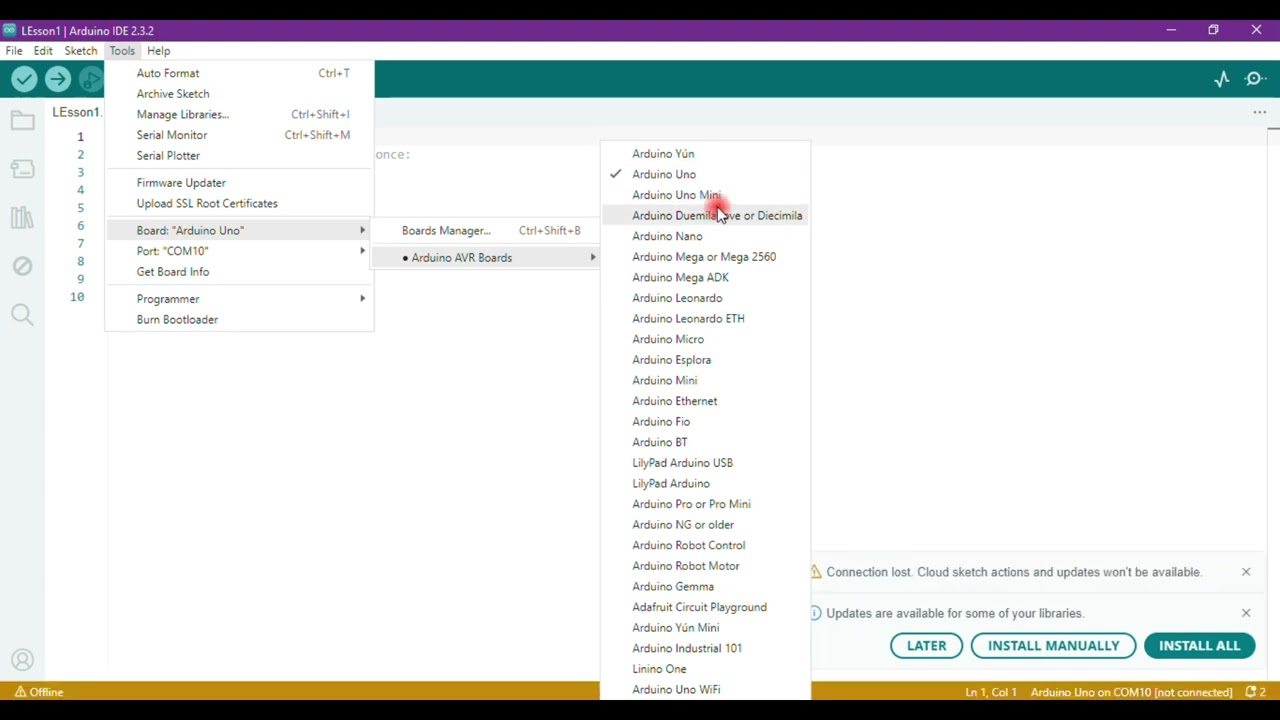Click the Ln 1, Col 1 status entry

(991, 692)
